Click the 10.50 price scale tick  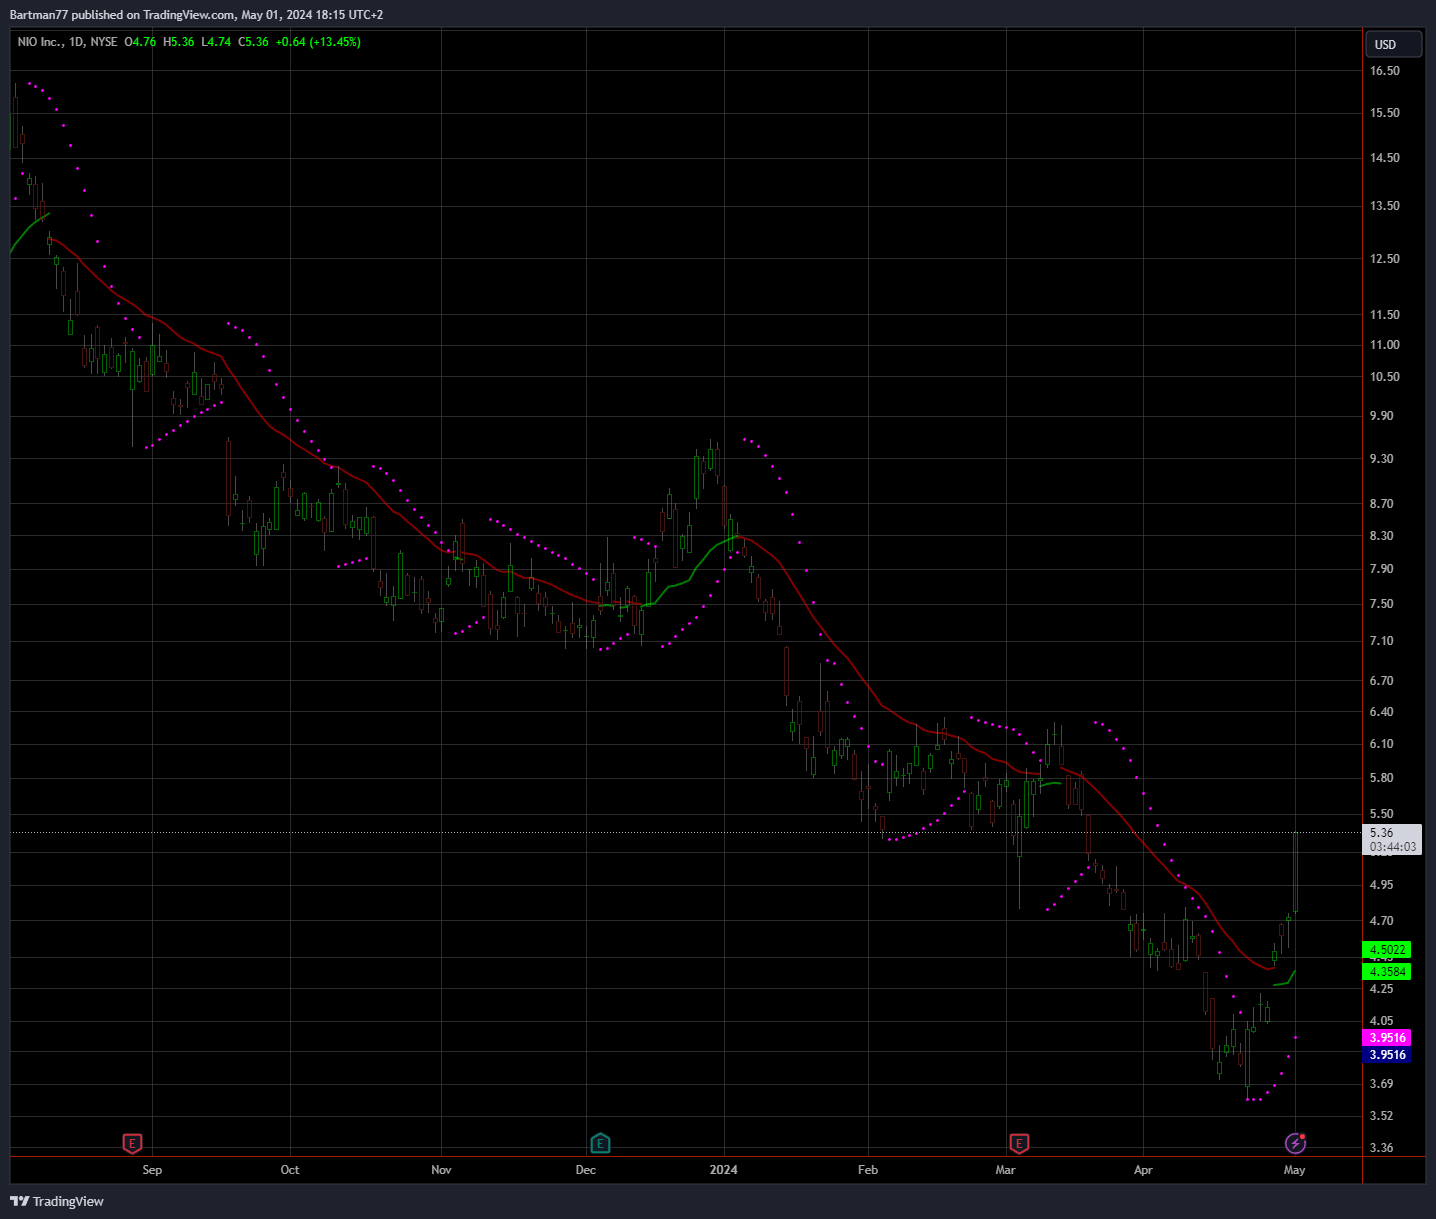[1385, 377]
